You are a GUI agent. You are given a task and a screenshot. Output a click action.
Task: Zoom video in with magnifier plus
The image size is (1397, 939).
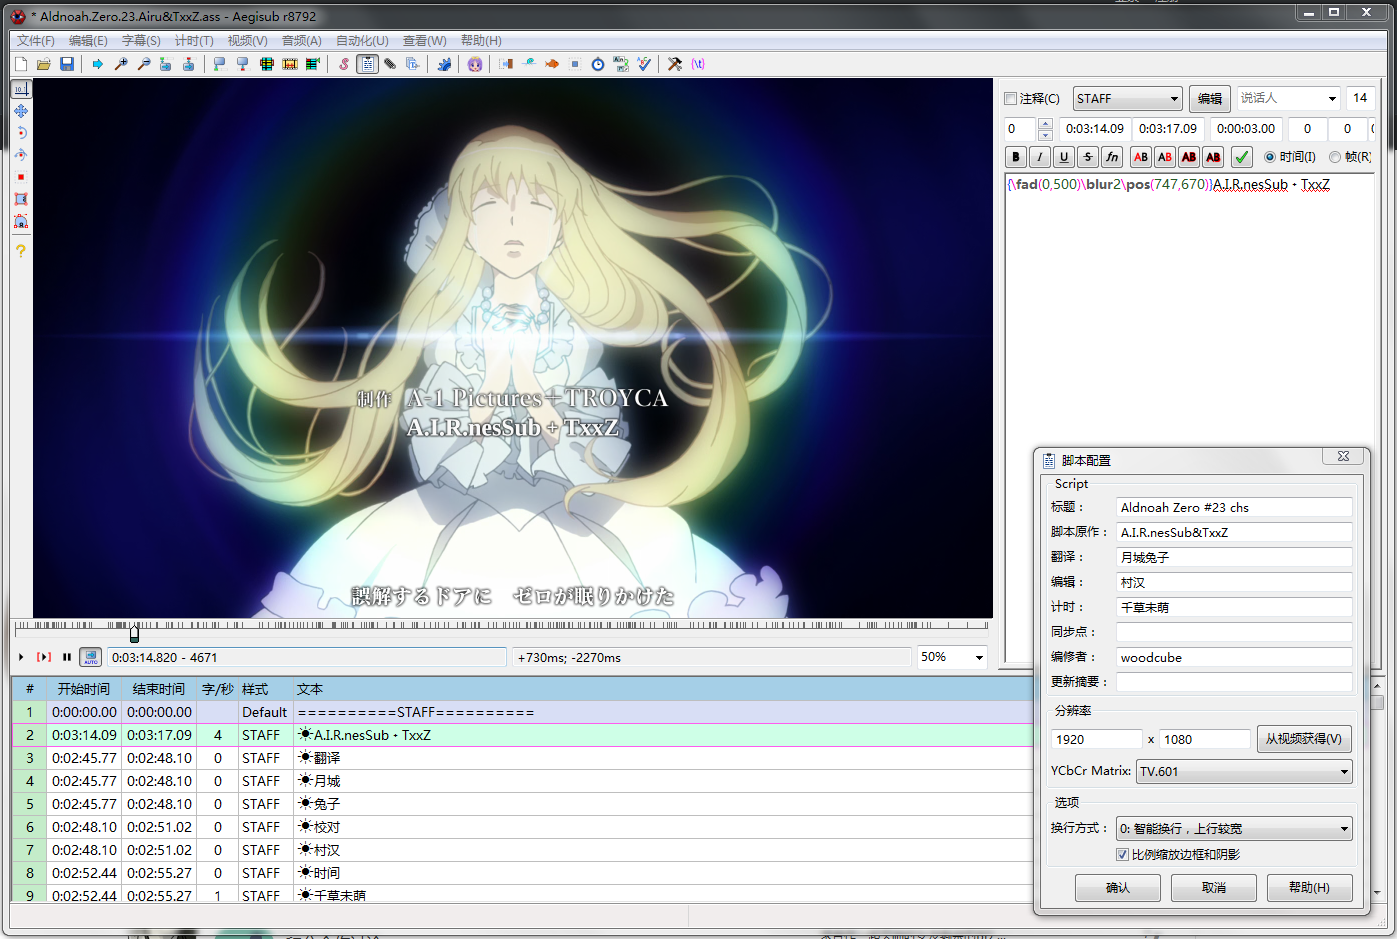[x=121, y=64]
